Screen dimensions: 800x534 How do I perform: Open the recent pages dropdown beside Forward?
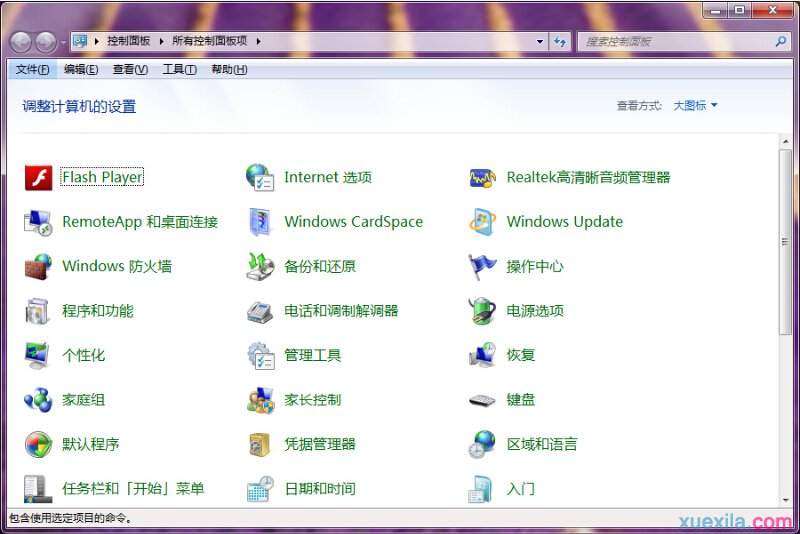click(x=63, y=42)
